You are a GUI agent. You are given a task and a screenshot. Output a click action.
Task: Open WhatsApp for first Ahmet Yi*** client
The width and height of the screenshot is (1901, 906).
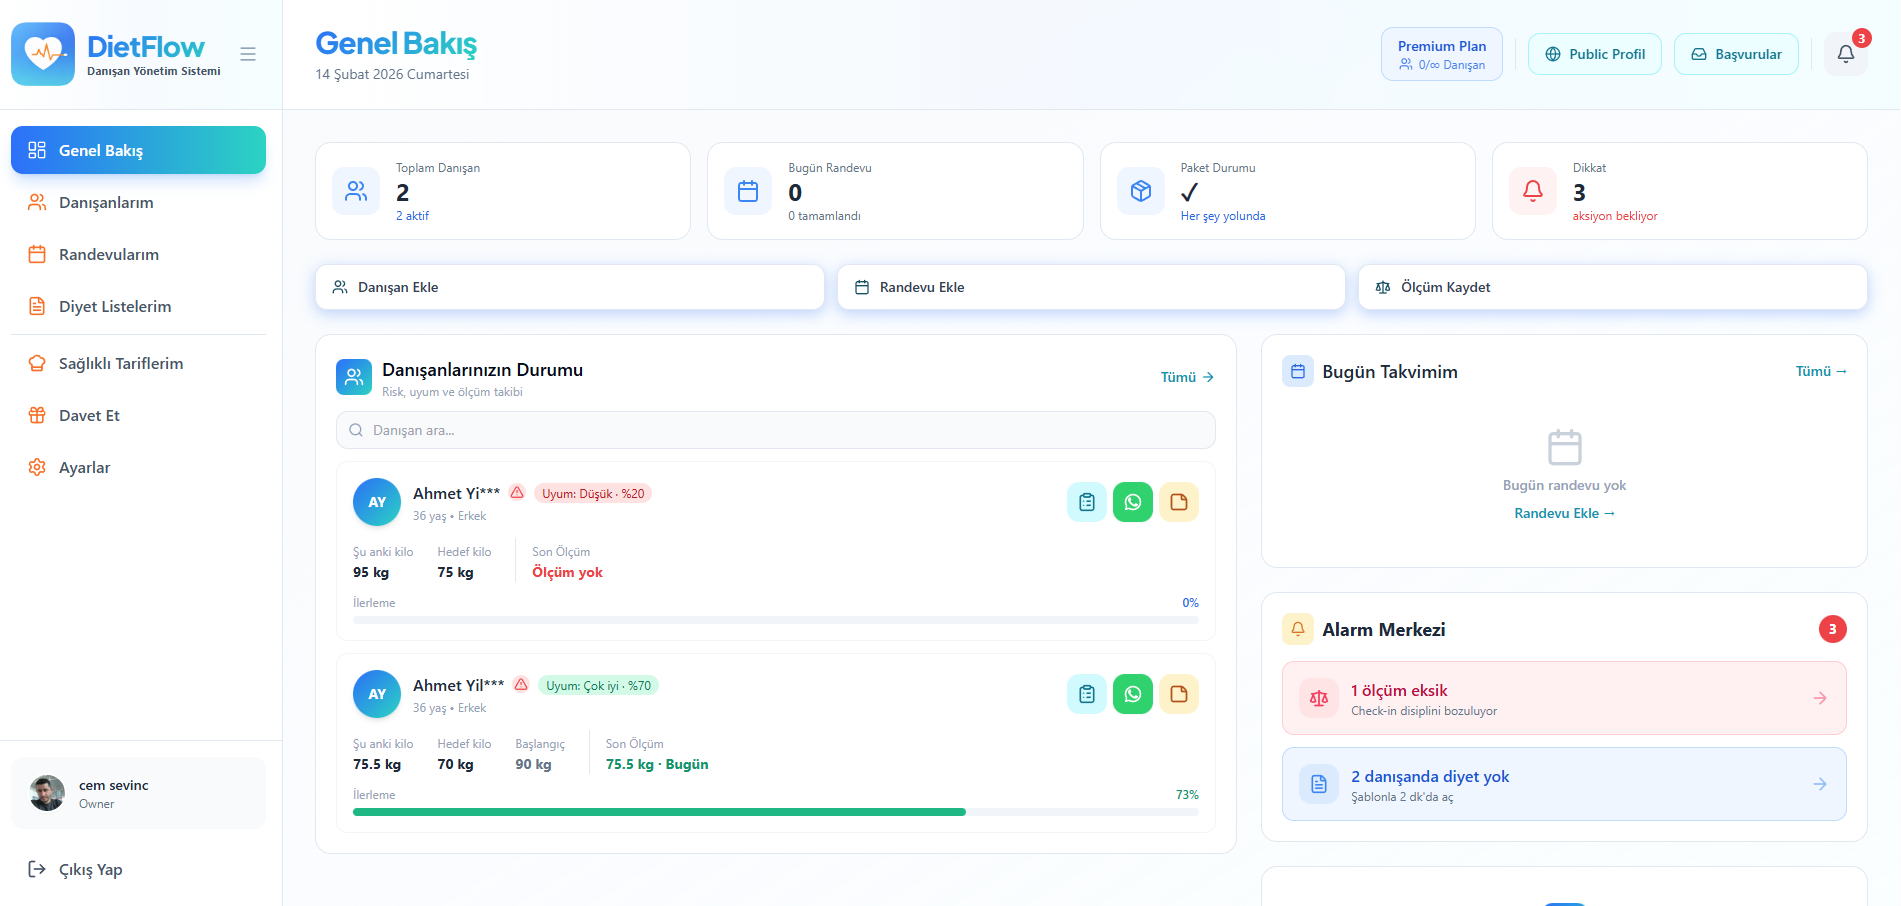tap(1132, 502)
